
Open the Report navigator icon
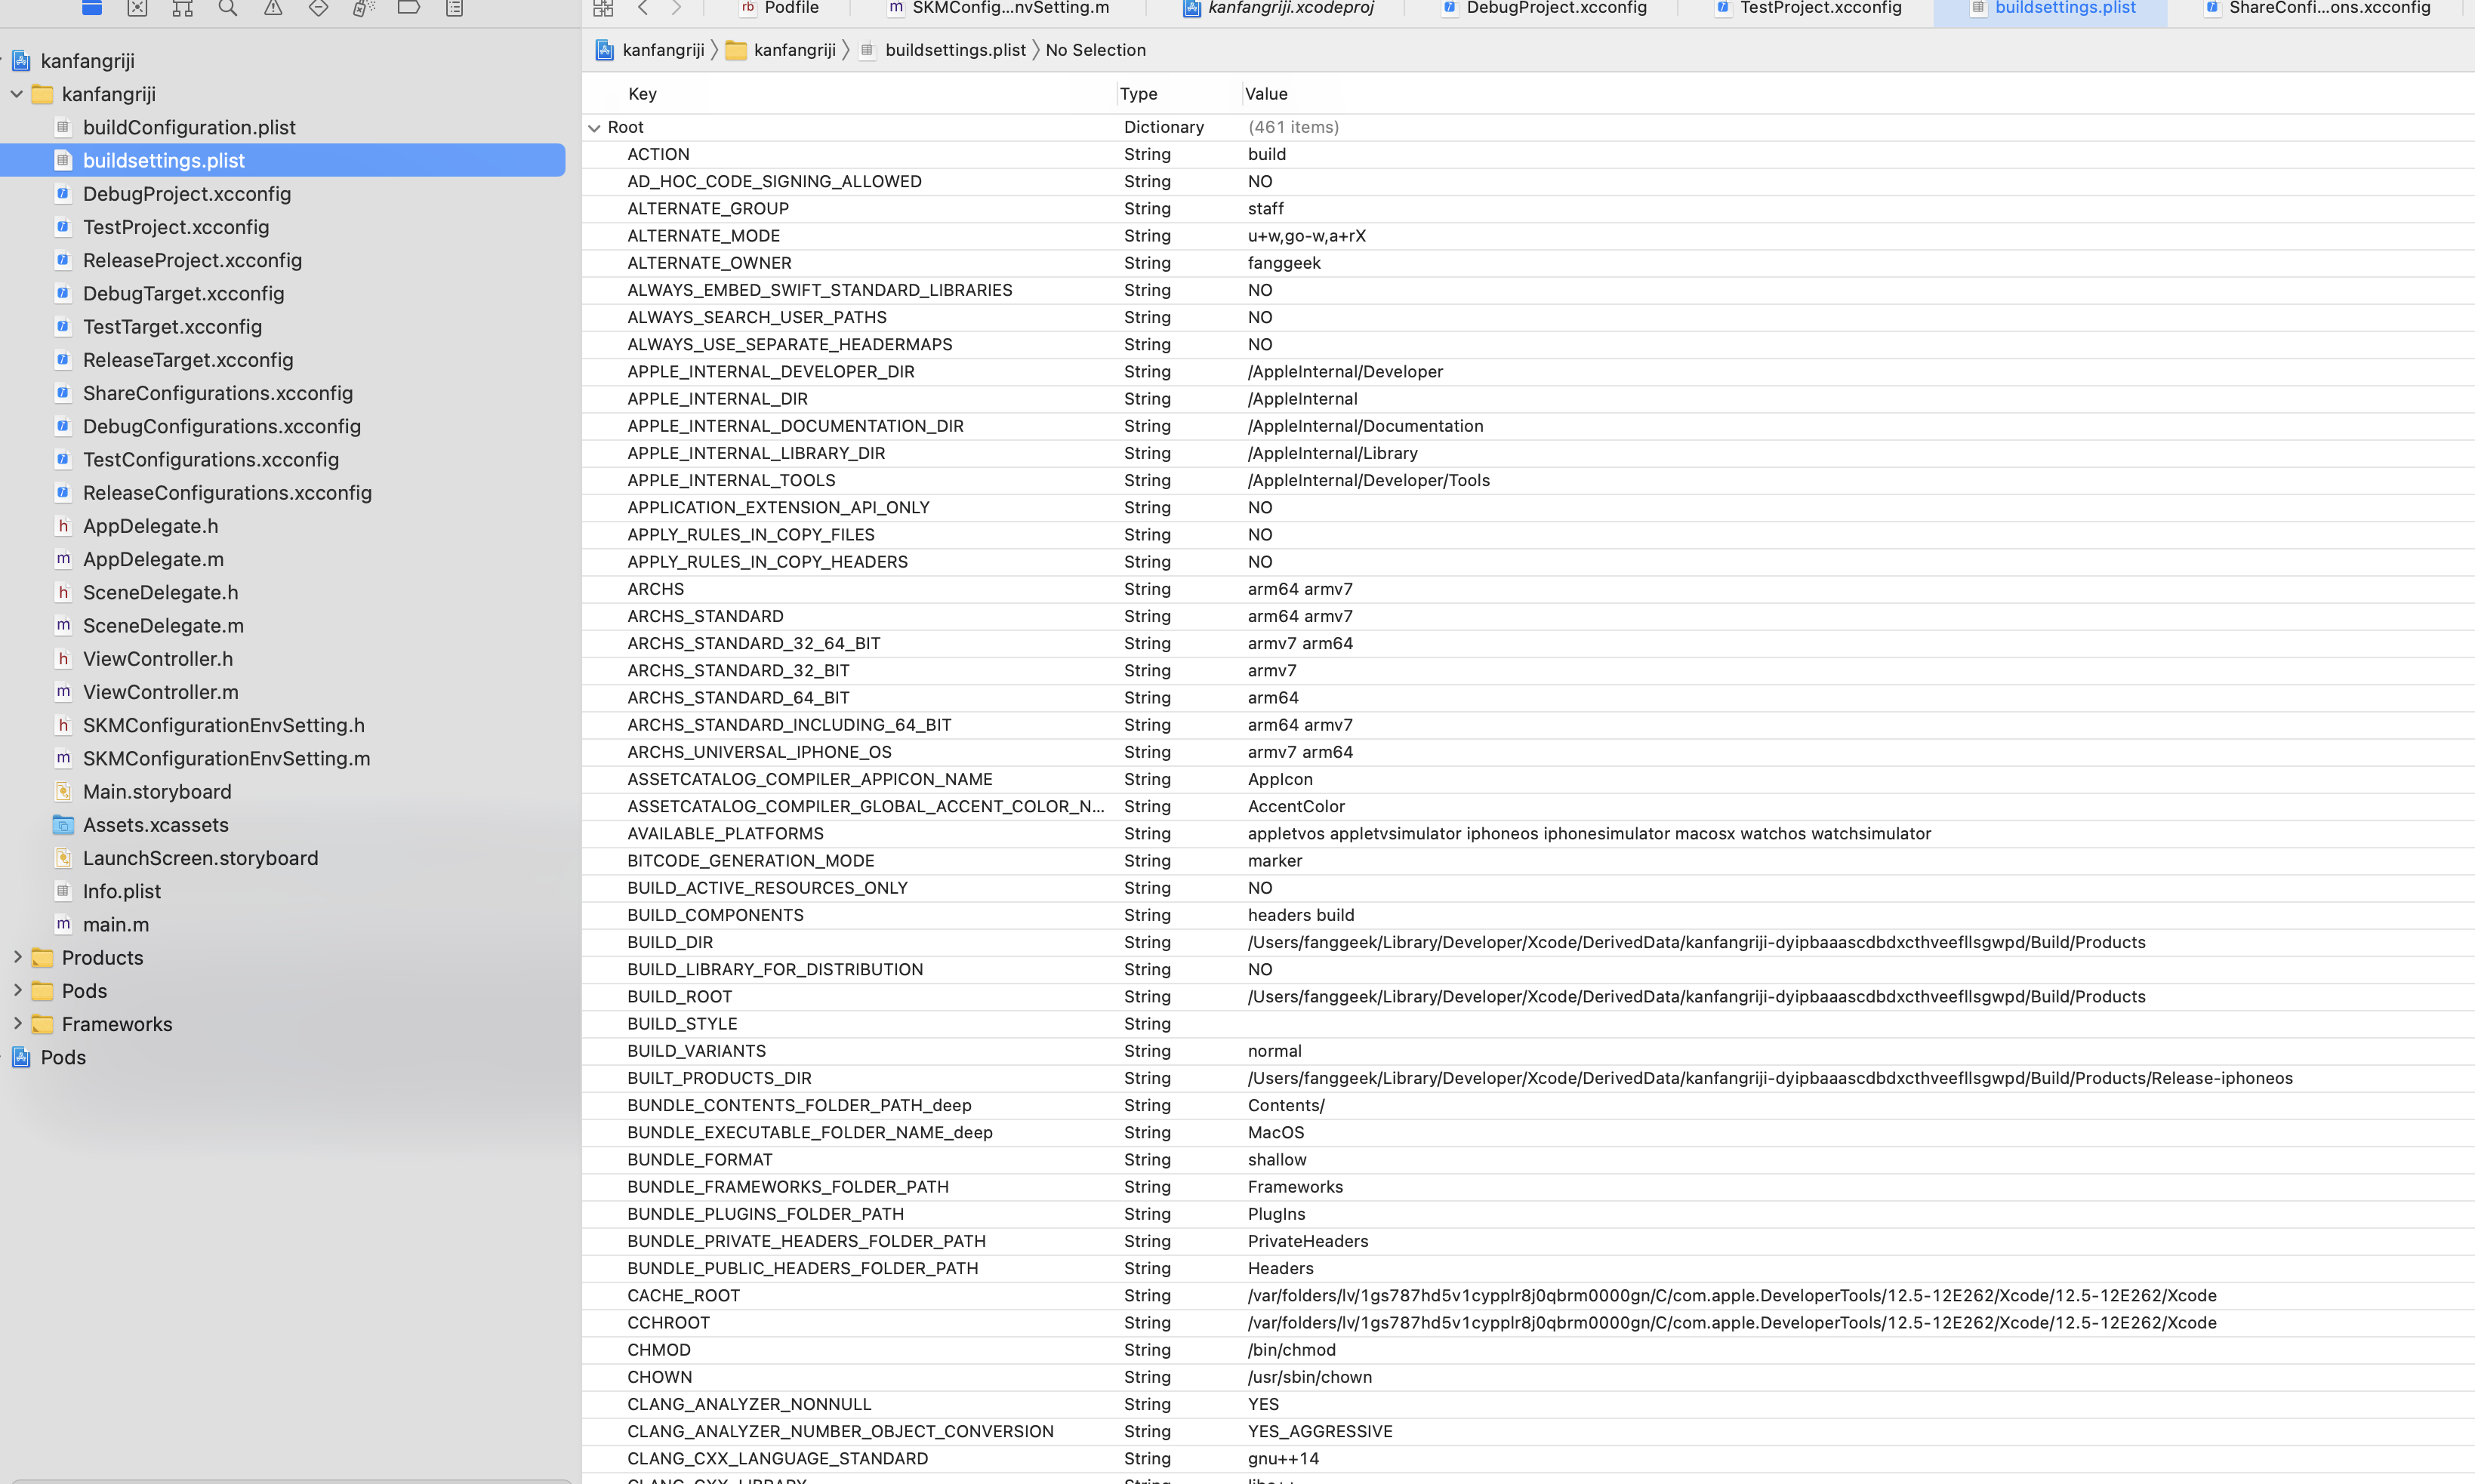(454, 8)
